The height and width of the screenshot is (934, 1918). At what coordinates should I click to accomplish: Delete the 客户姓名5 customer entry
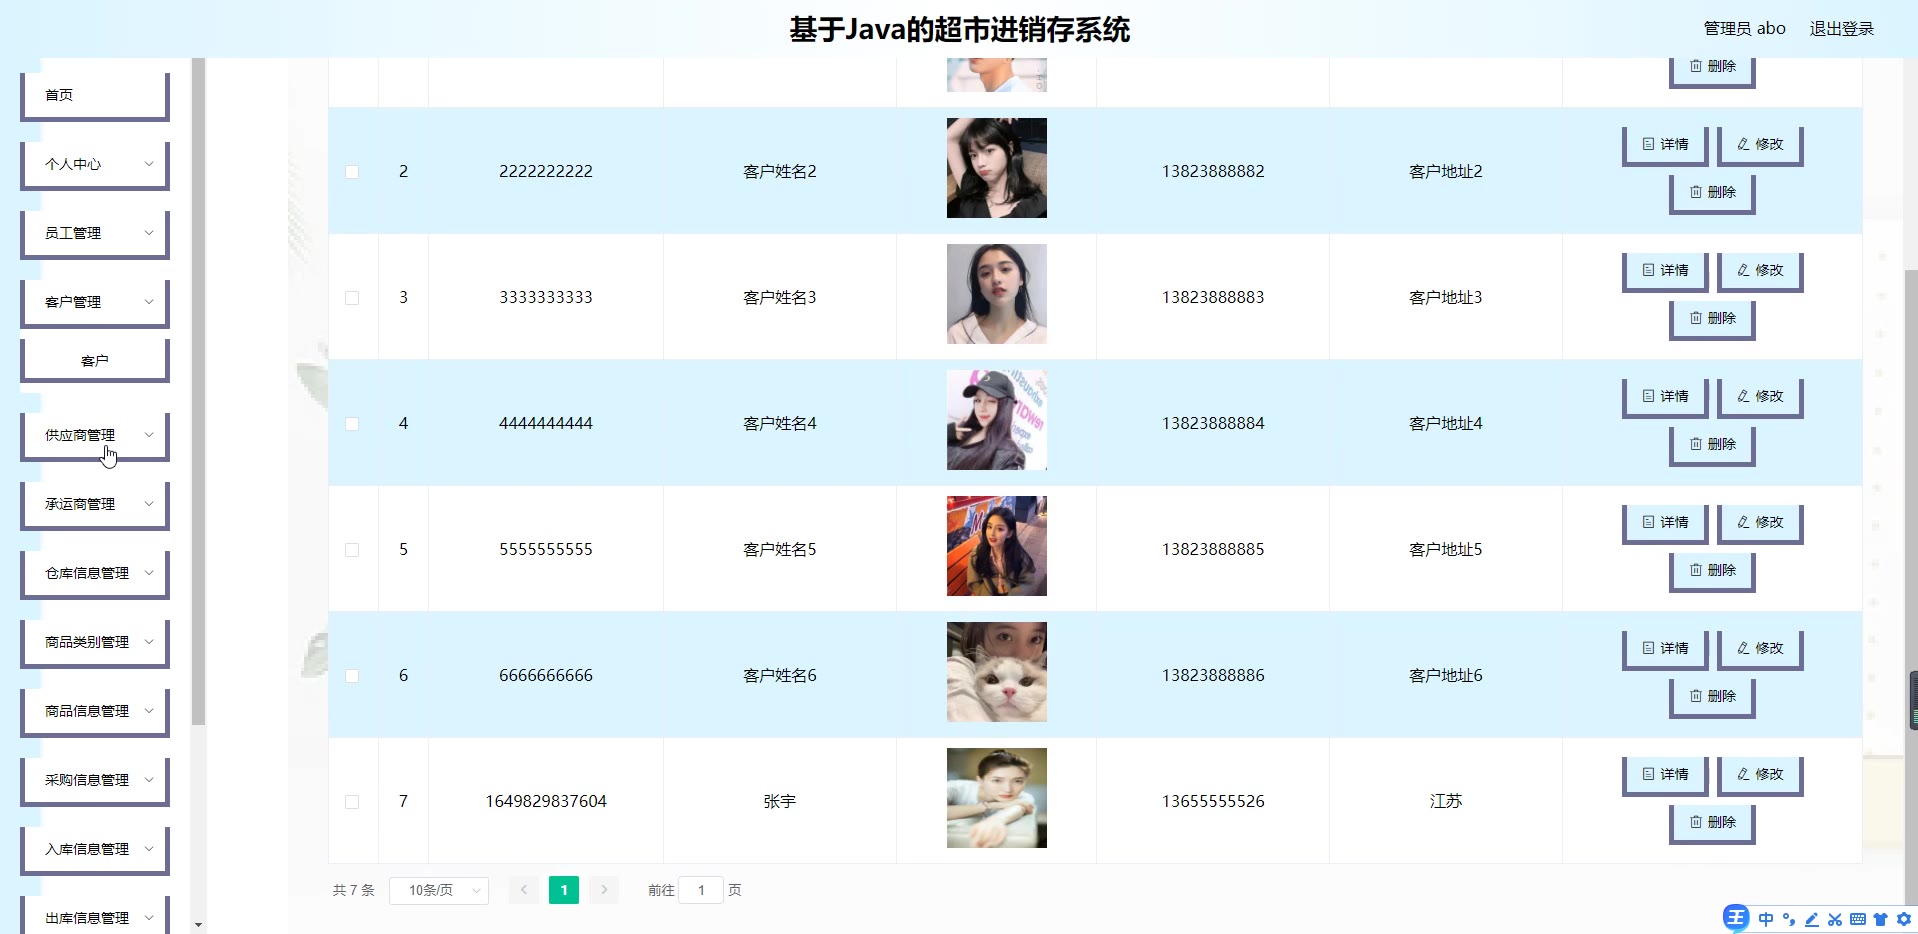(x=1712, y=571)
